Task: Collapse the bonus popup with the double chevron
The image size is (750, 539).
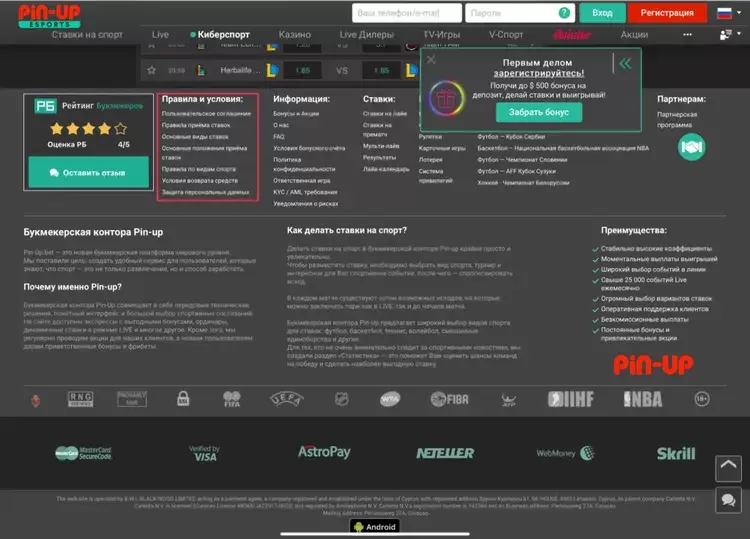Action: (625, 64)
